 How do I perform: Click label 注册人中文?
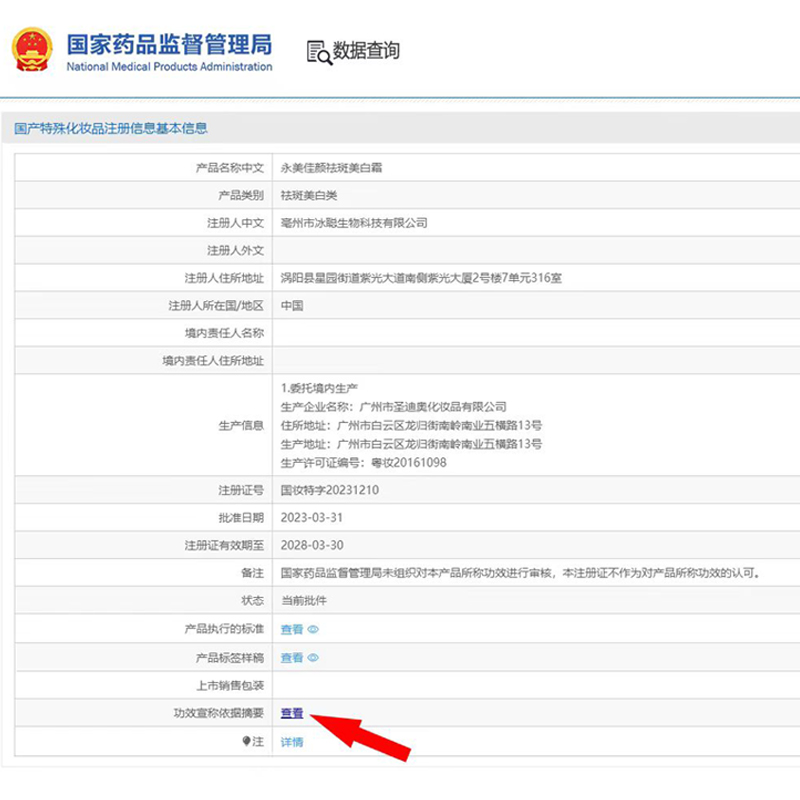point(235,223)
